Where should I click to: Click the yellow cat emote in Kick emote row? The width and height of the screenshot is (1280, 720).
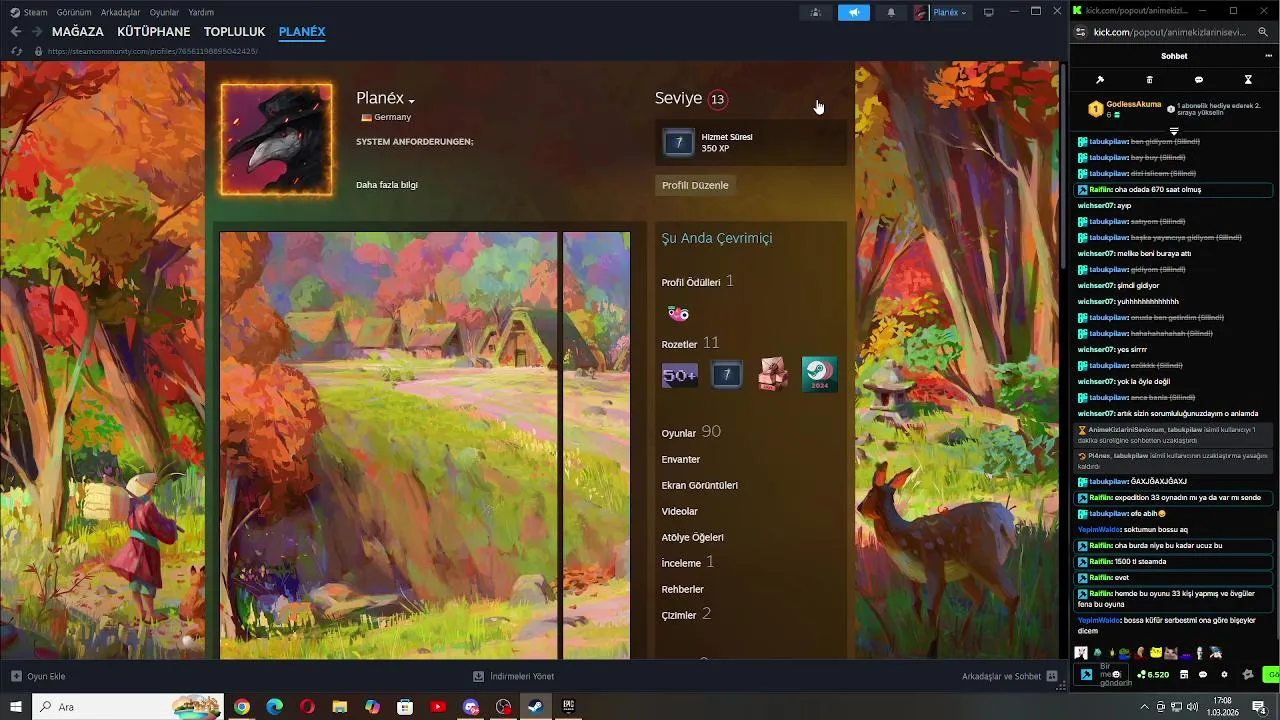coord(1157,653)
